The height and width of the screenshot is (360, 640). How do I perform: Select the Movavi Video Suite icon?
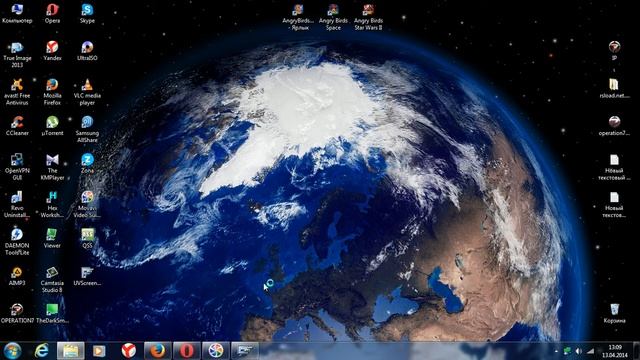pos(87,204)
